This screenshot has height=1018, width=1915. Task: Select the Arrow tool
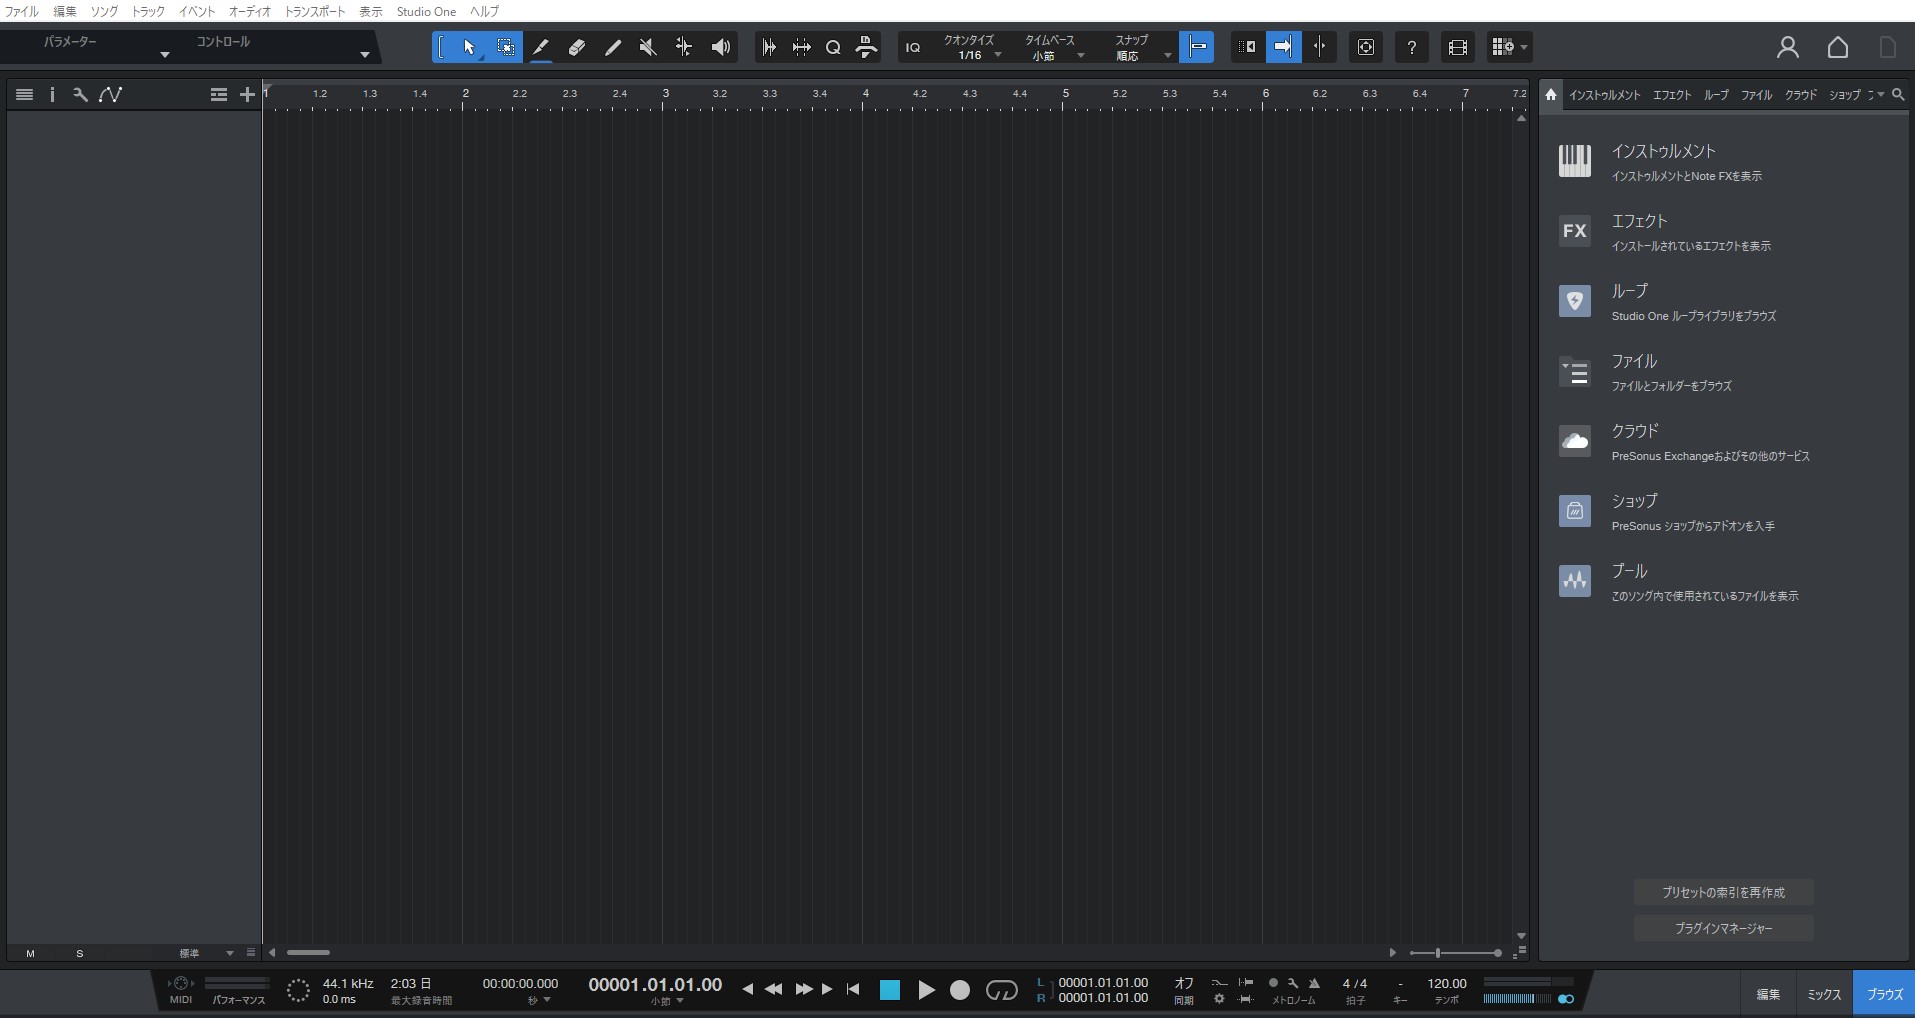click(469, 47)
